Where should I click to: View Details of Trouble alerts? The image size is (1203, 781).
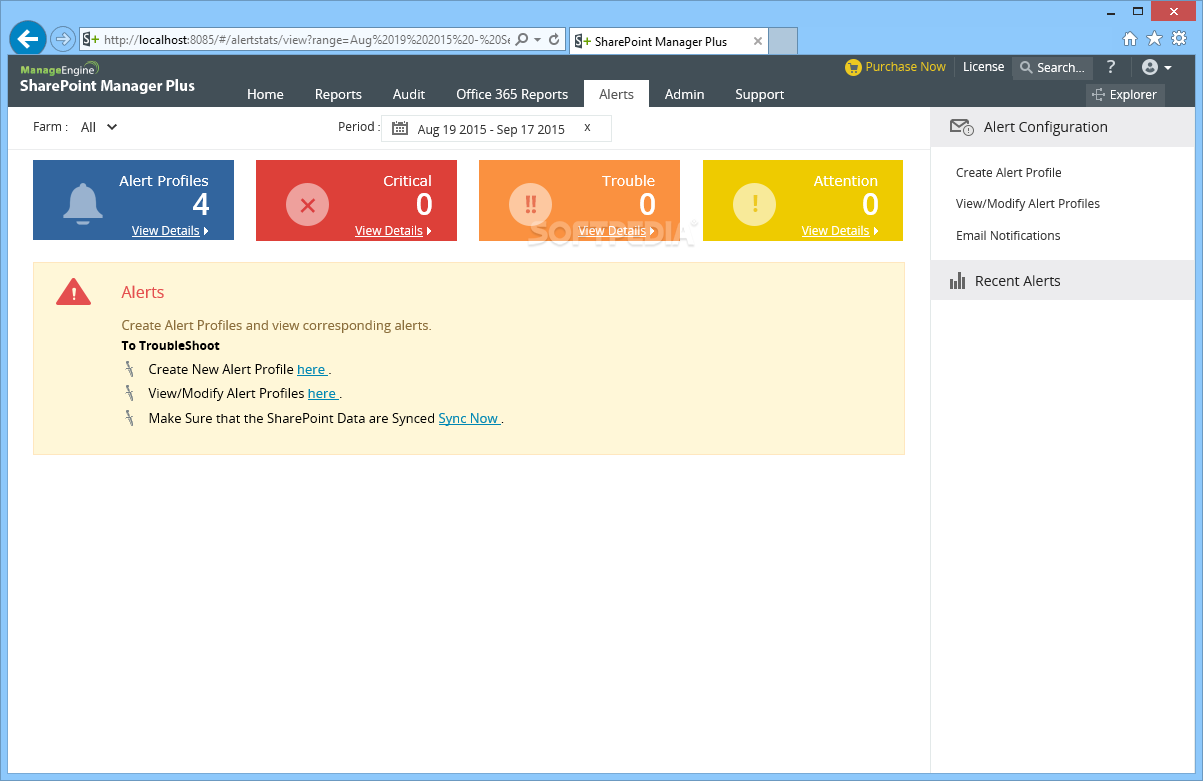click(616, 231)
